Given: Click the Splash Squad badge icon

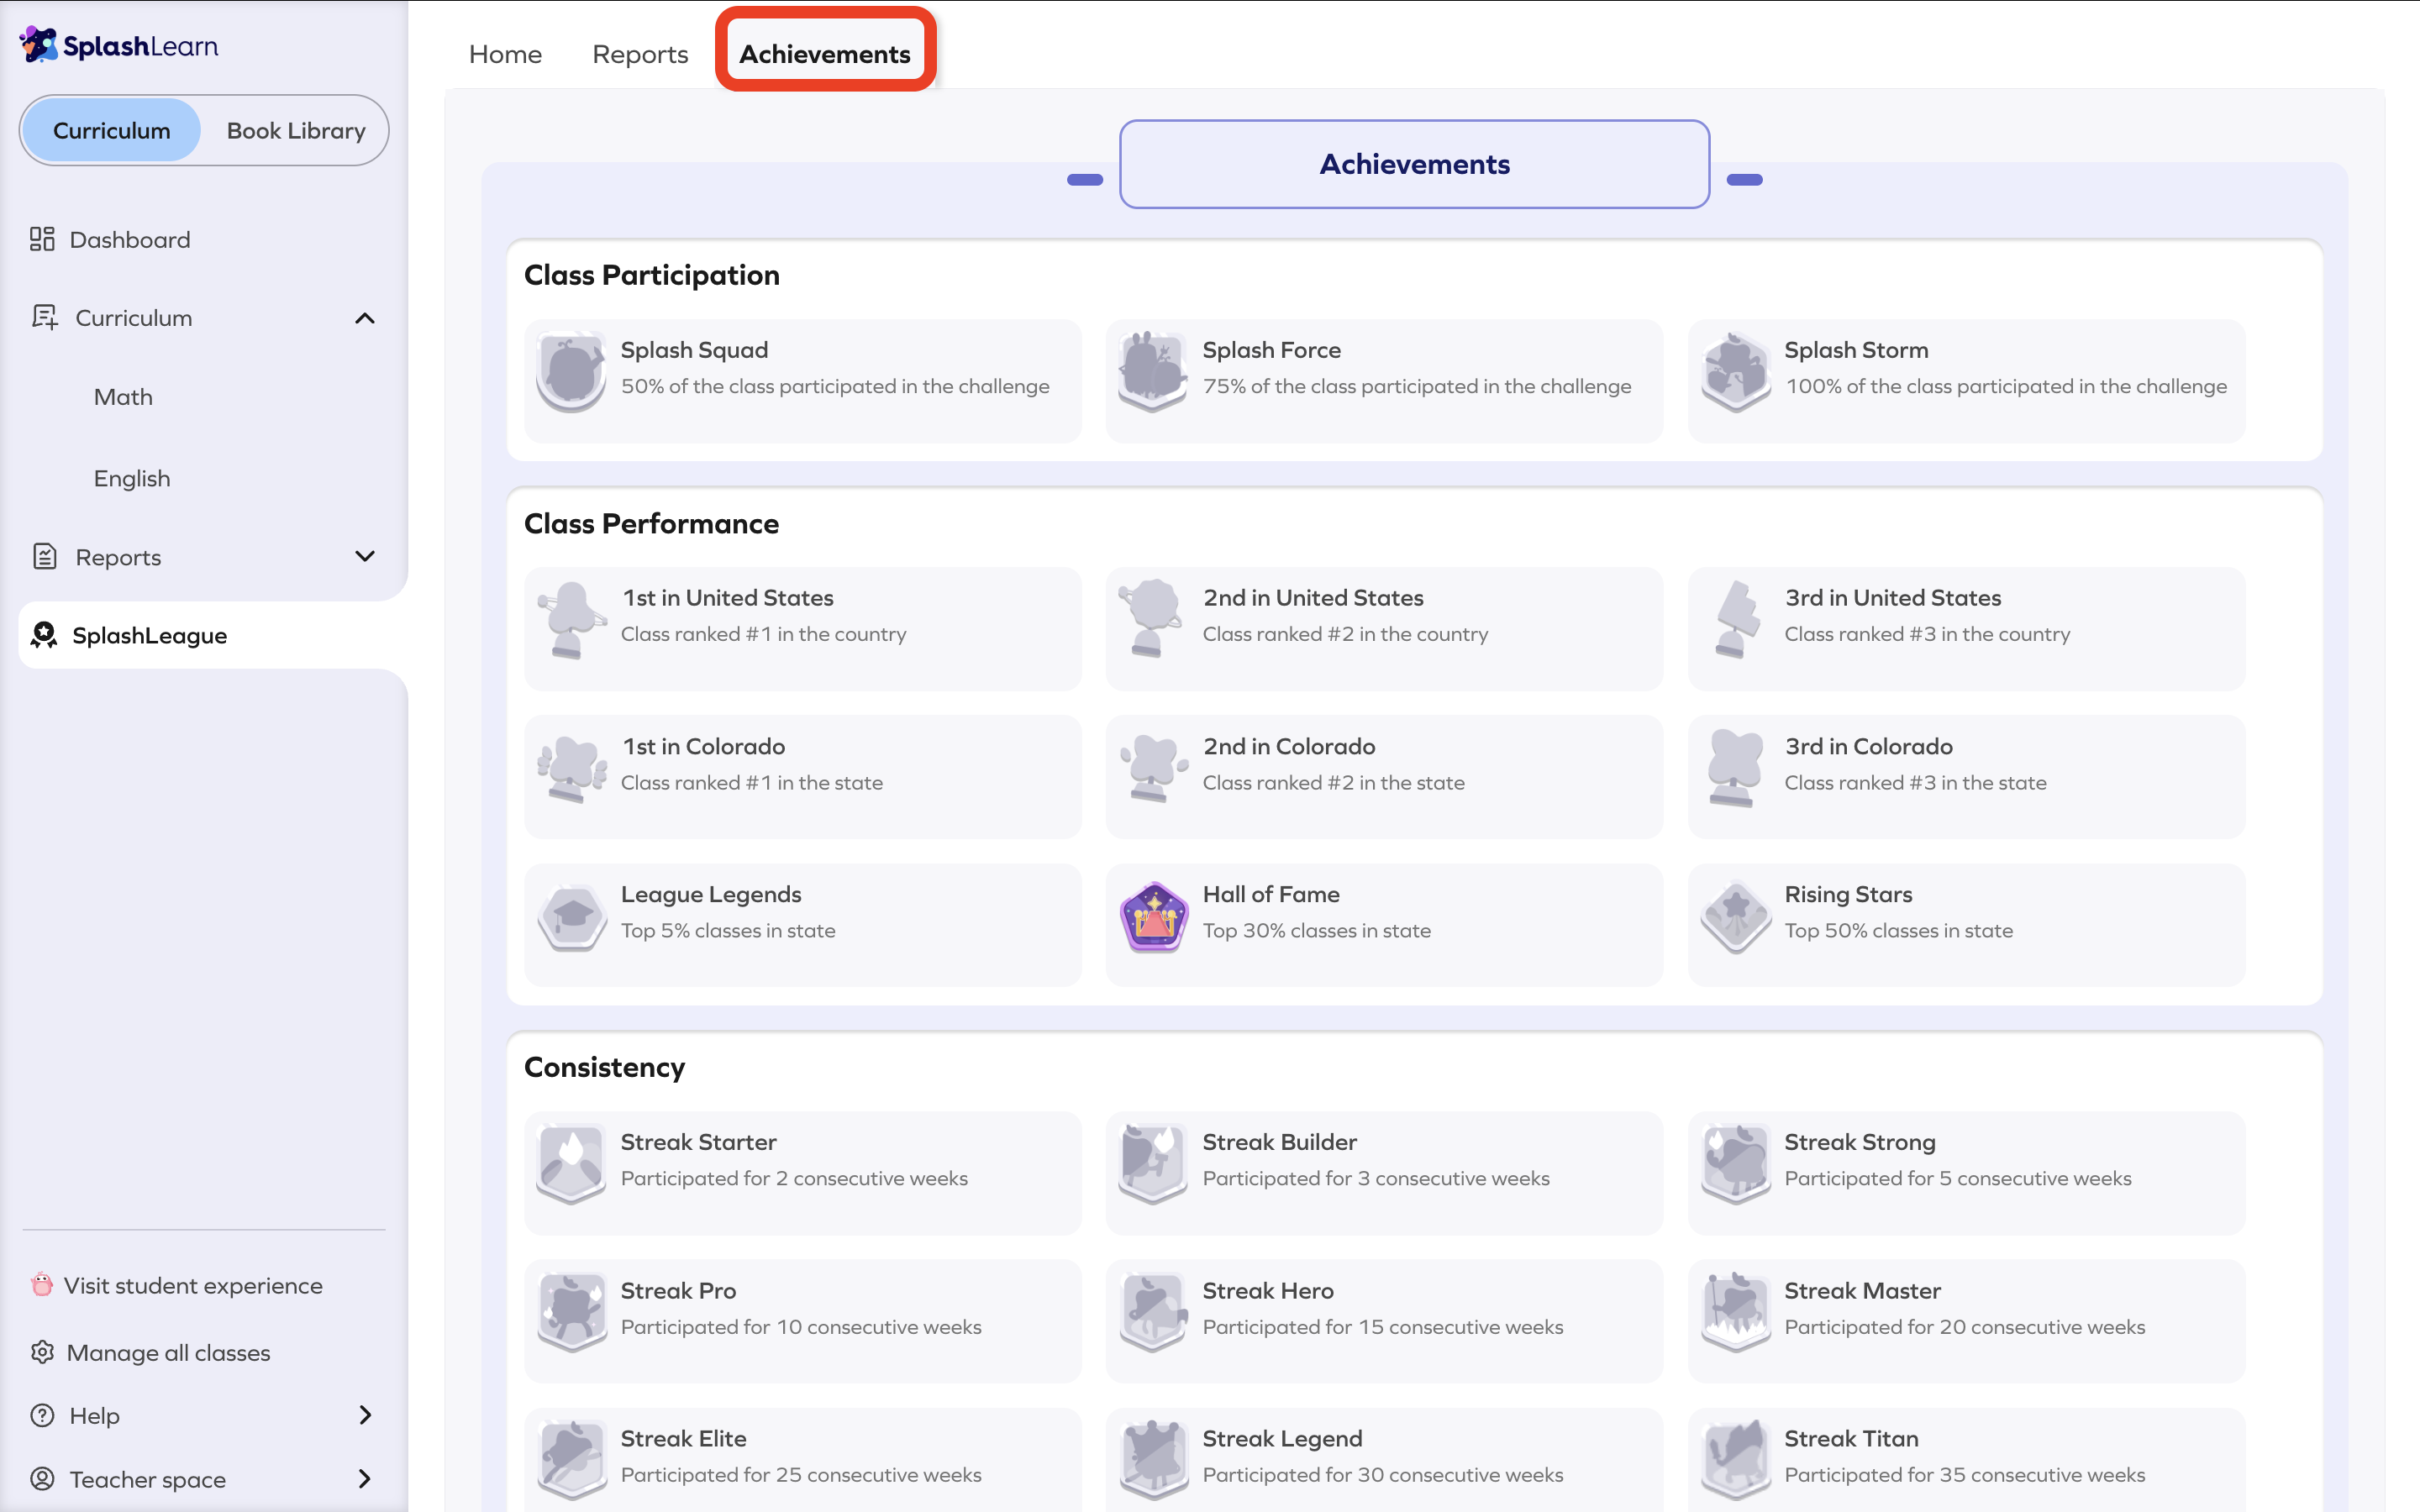Looking at the screenshot, I should click(571, 372).
